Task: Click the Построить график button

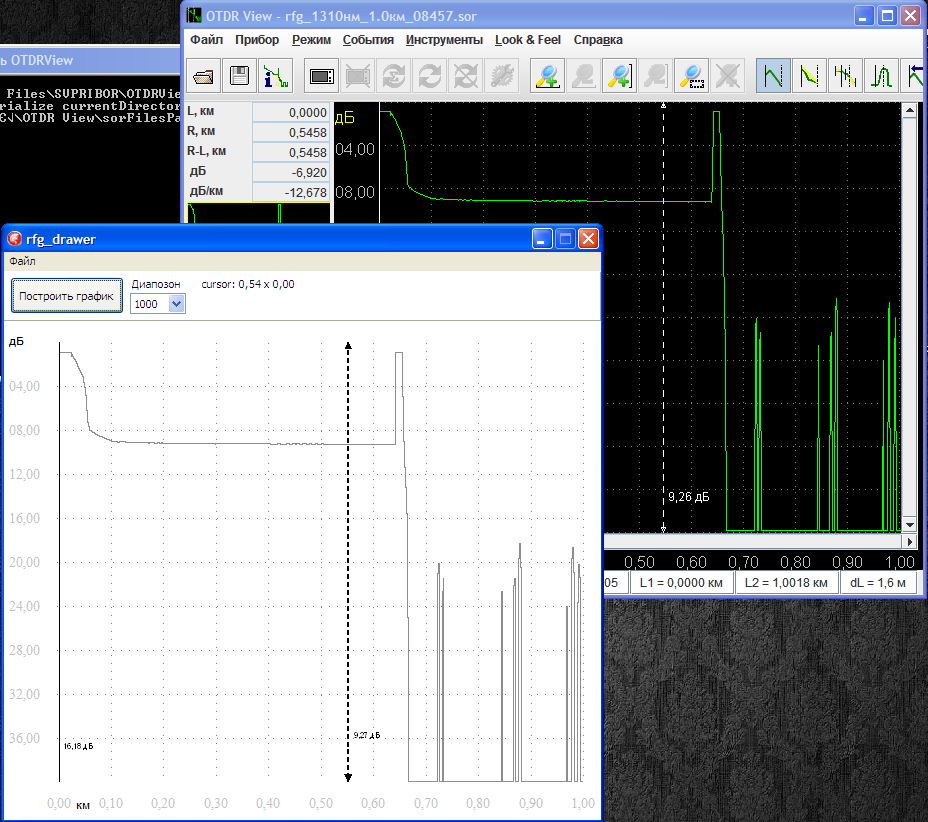Action: tap(66, 295)
